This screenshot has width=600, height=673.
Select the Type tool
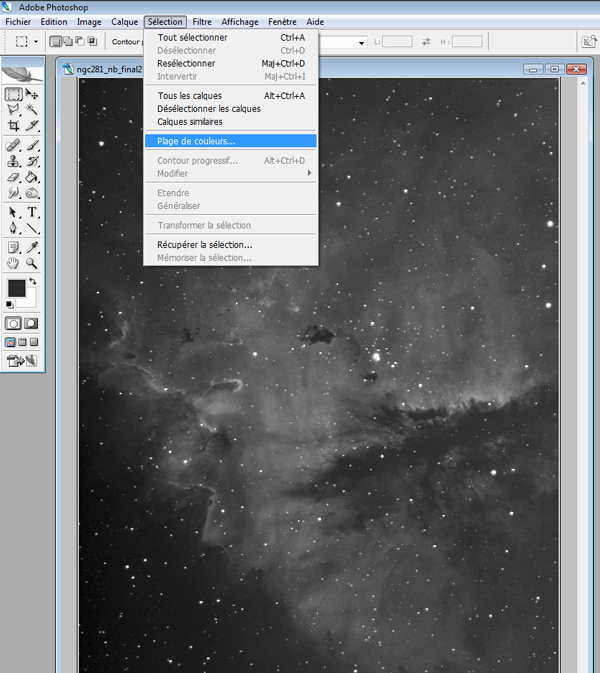click(x=32, y=212)
